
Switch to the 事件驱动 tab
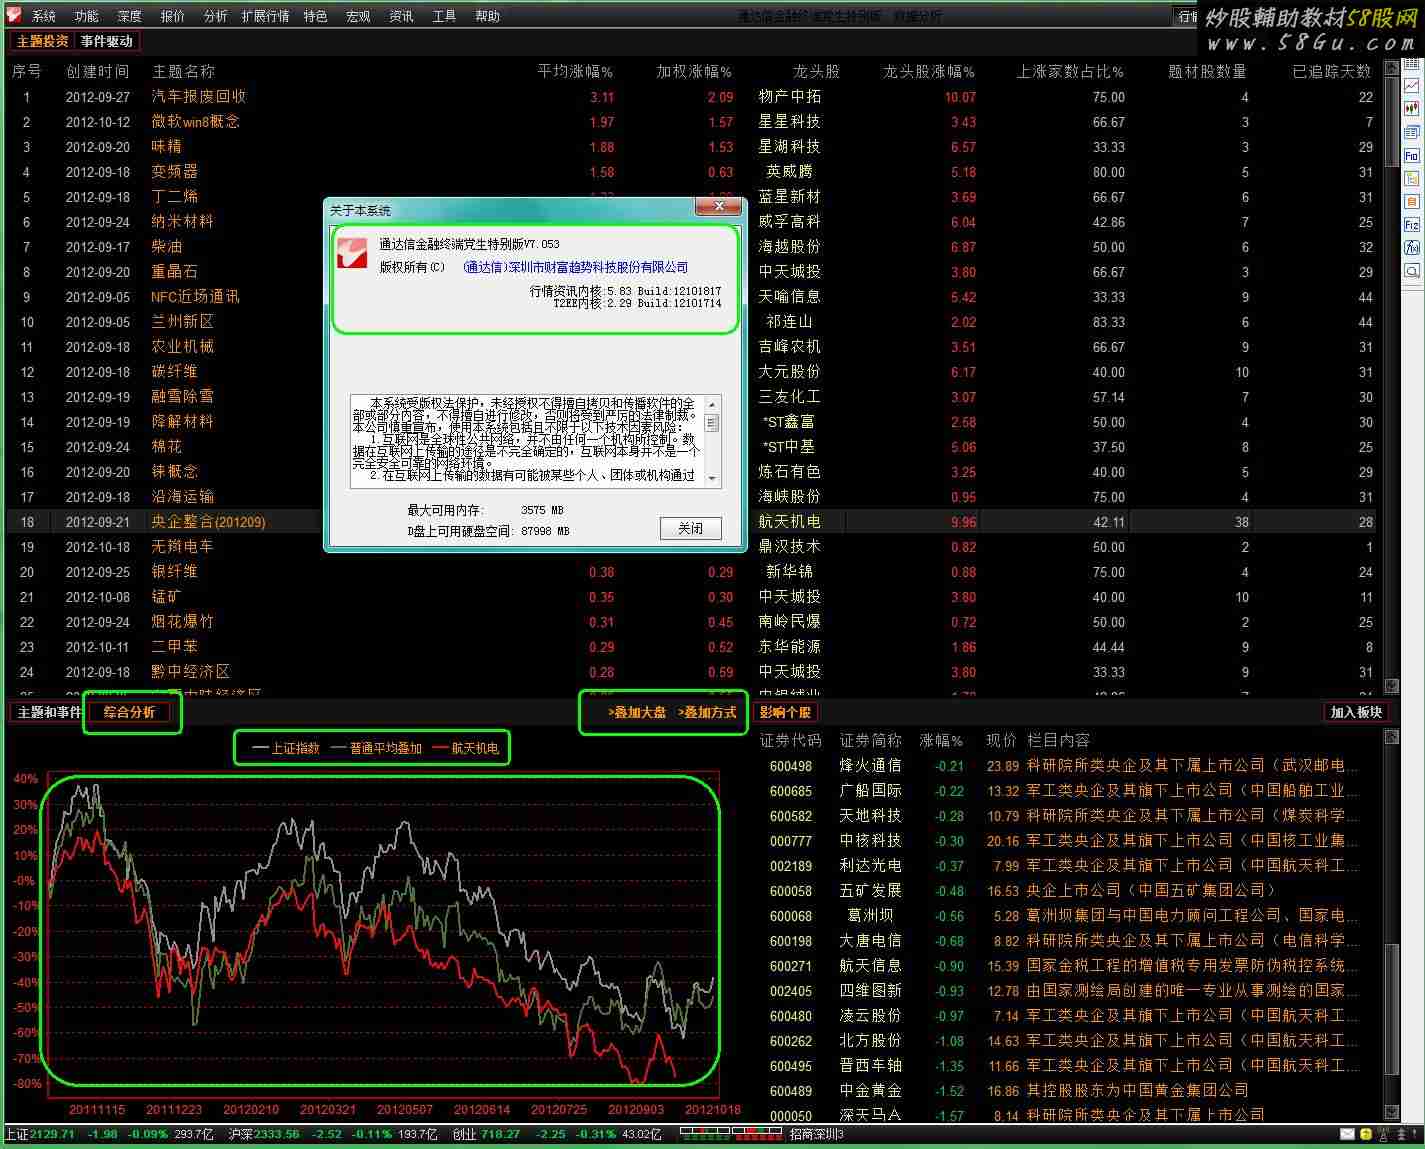pyautogui.click(x=107, y=41)
